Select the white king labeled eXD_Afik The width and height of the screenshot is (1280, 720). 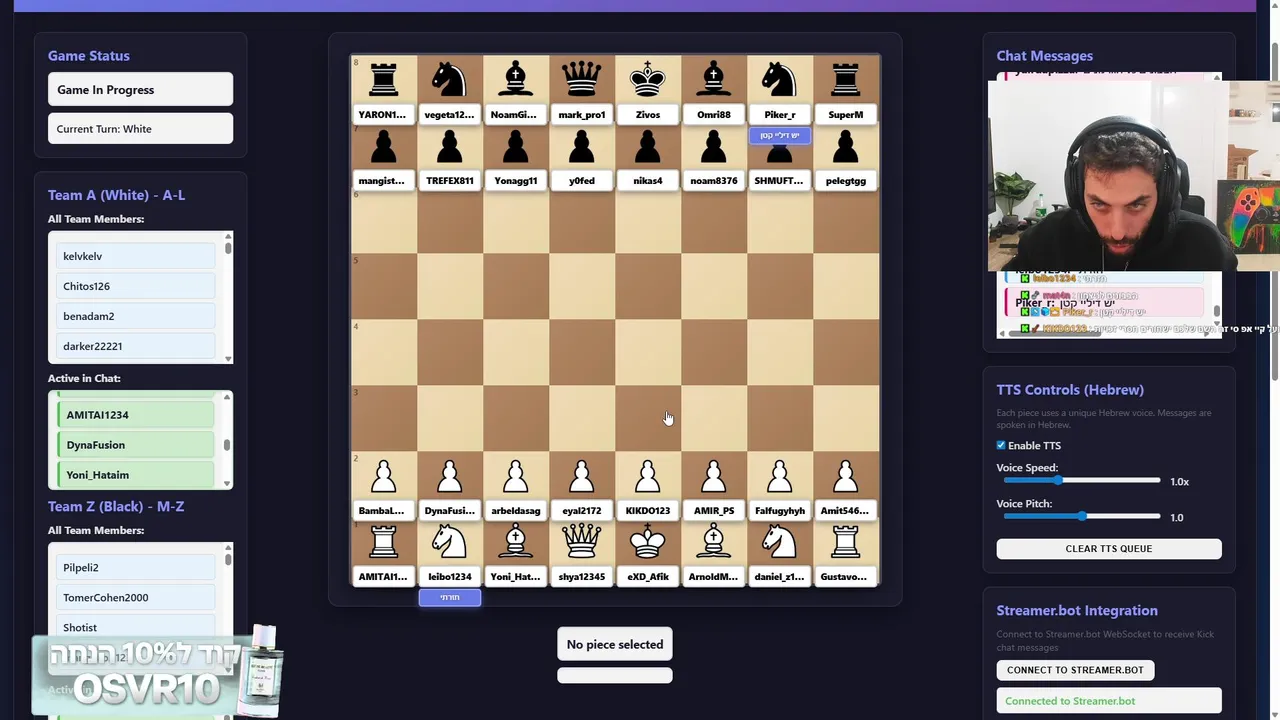pos(648,542)
